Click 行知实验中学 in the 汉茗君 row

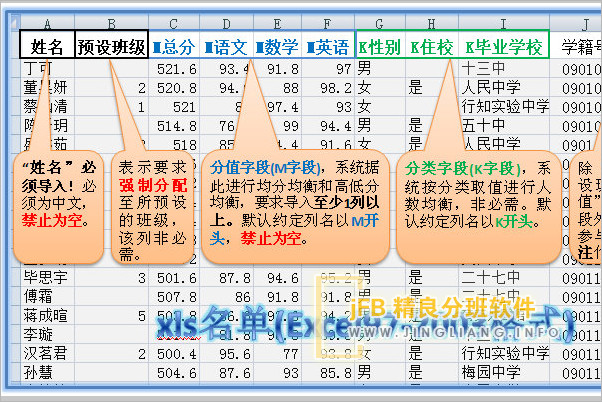pos(504,353)
